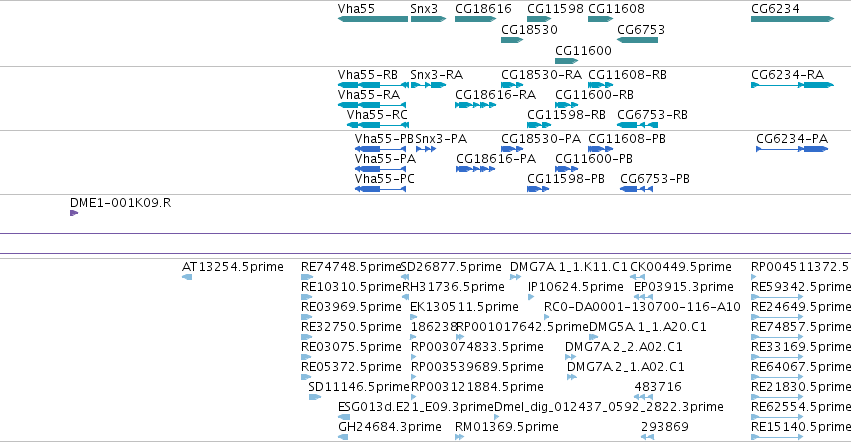
Task: Select the RH31736.5prime EST label
Action: tap(453, 286)
